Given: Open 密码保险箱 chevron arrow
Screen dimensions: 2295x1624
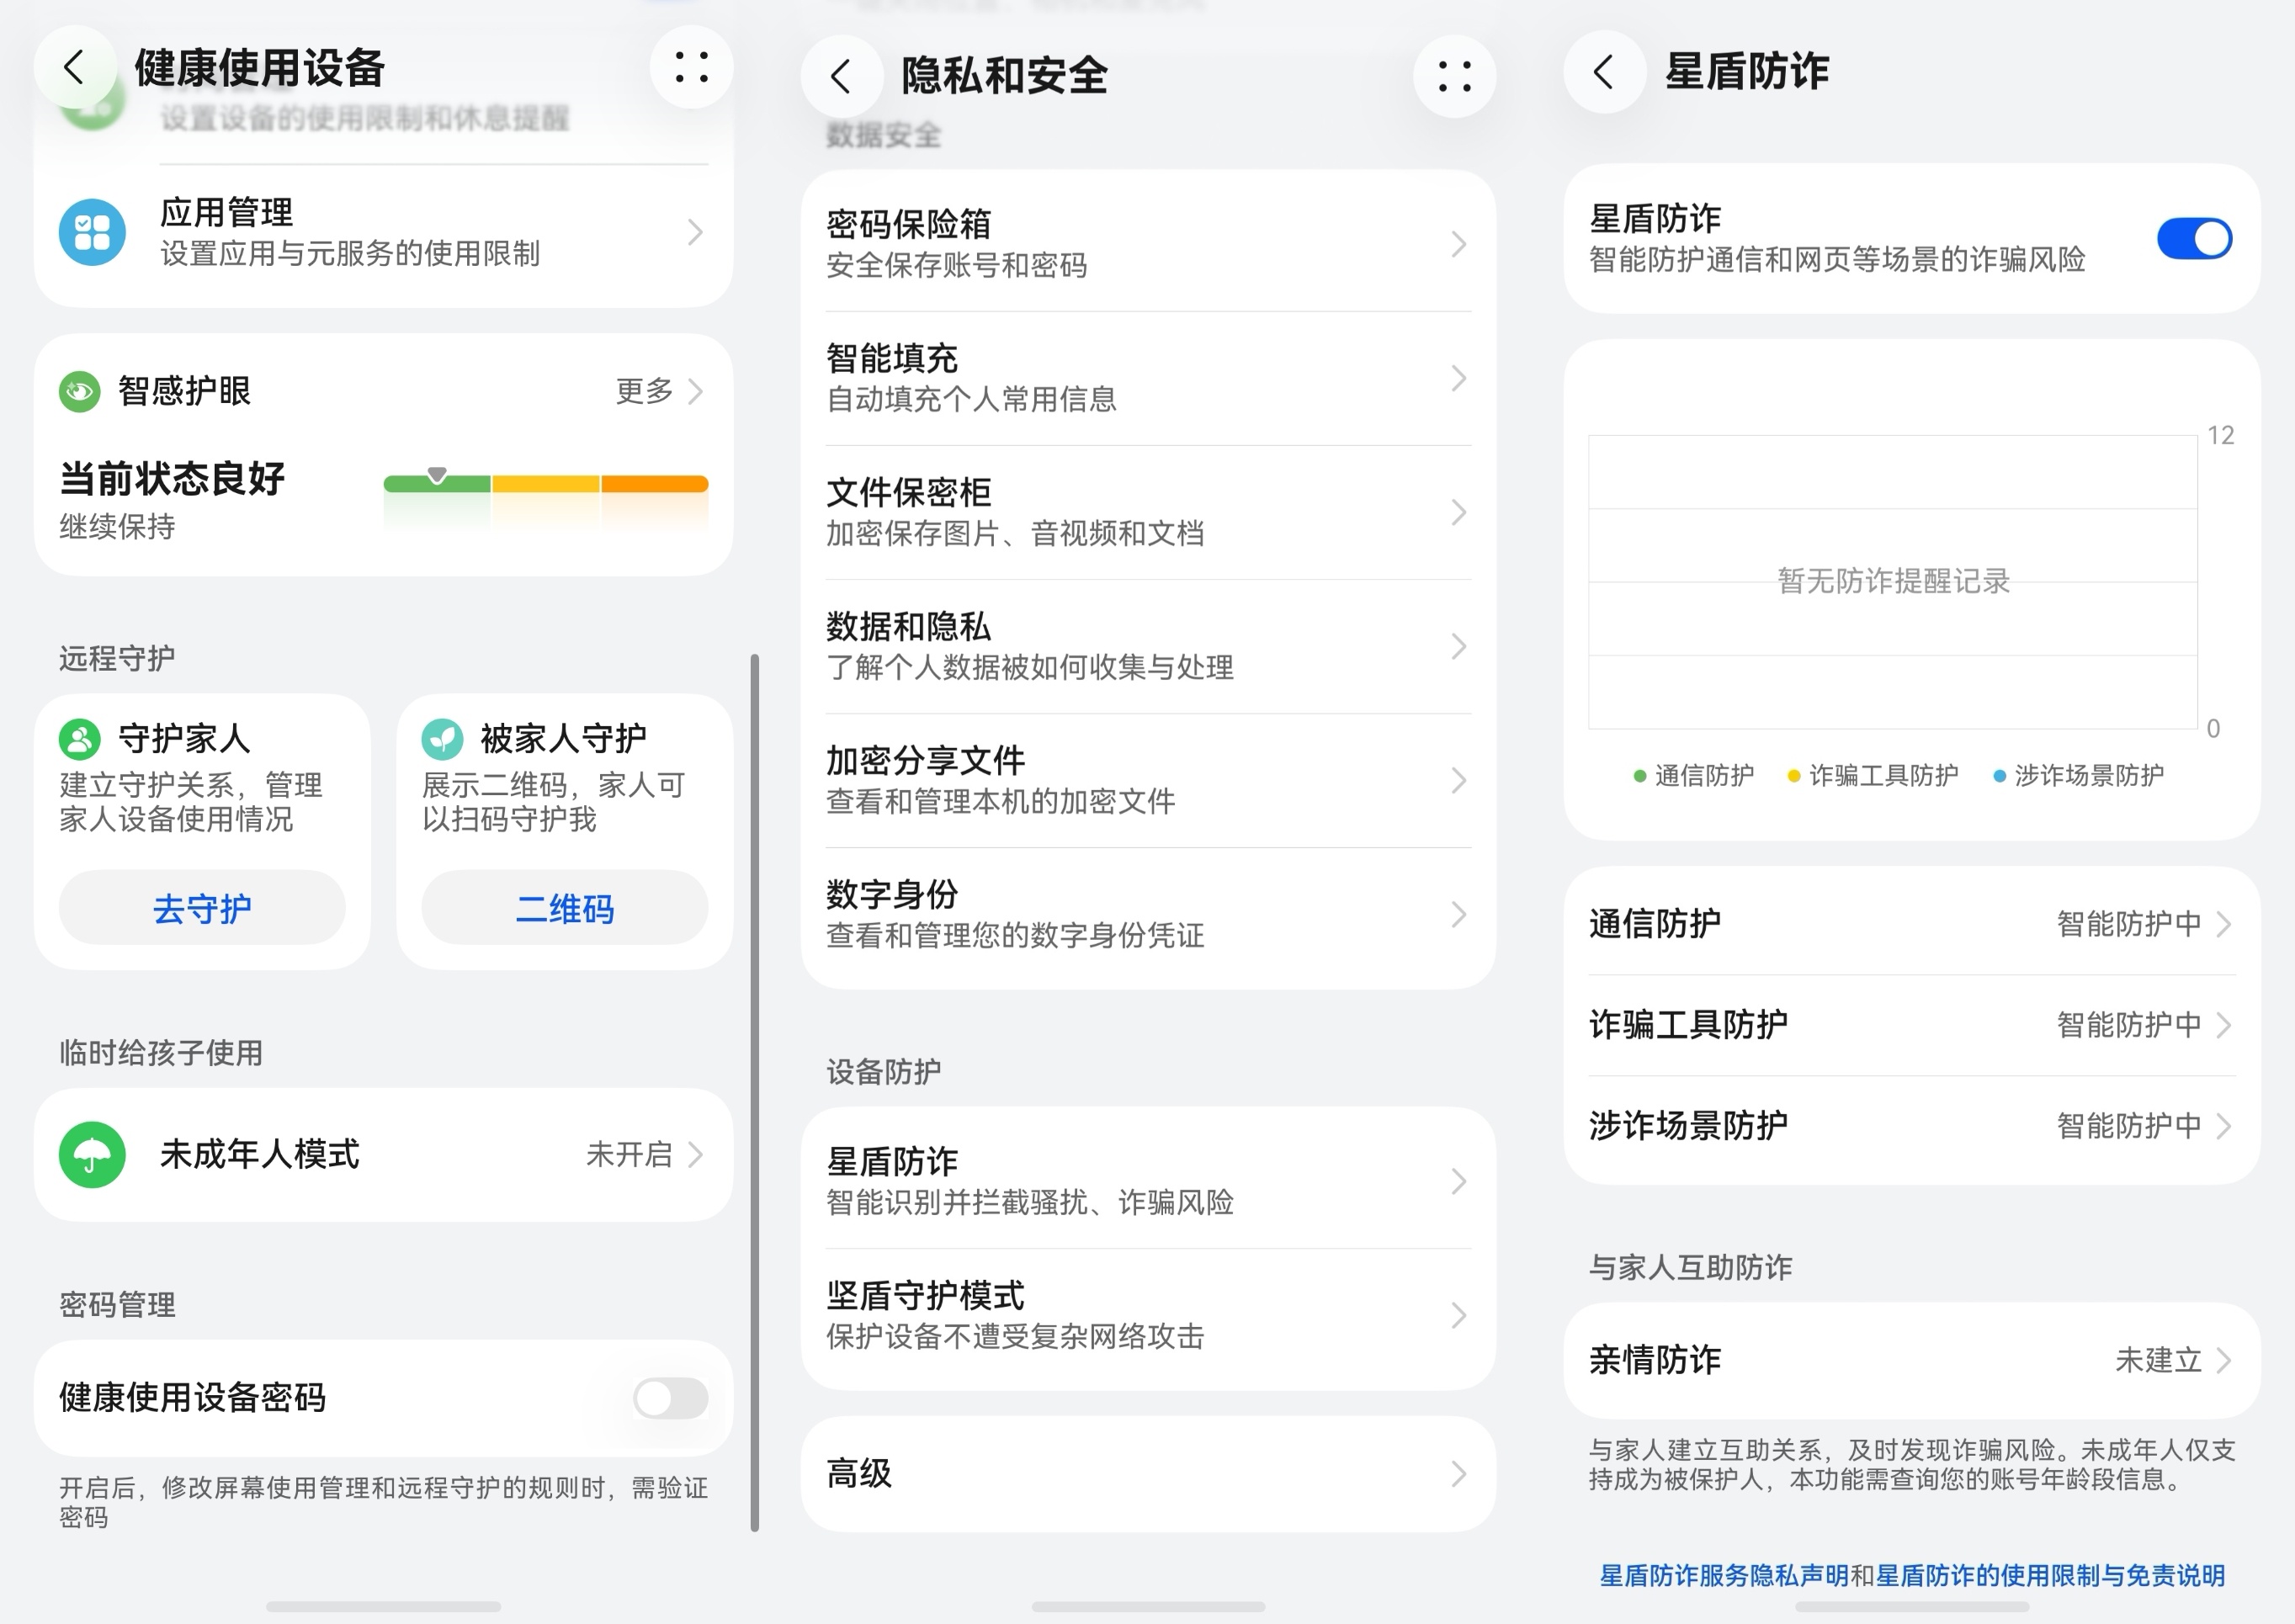Looking at the screenshot, I should pos(1459,244).
